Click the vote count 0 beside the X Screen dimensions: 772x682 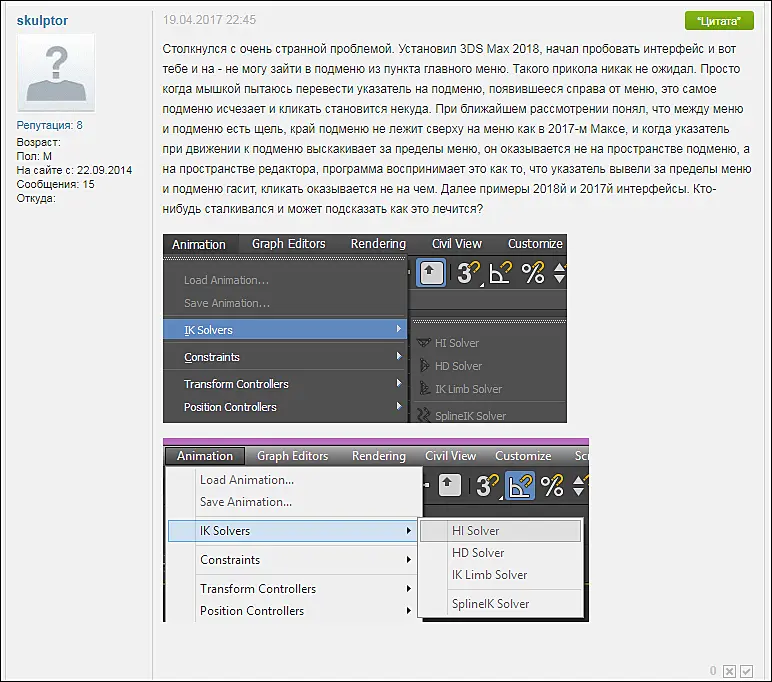click(x=713, y=671)
